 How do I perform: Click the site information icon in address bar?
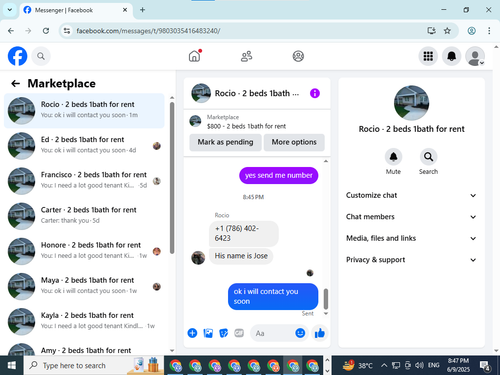tap(67, 31)
